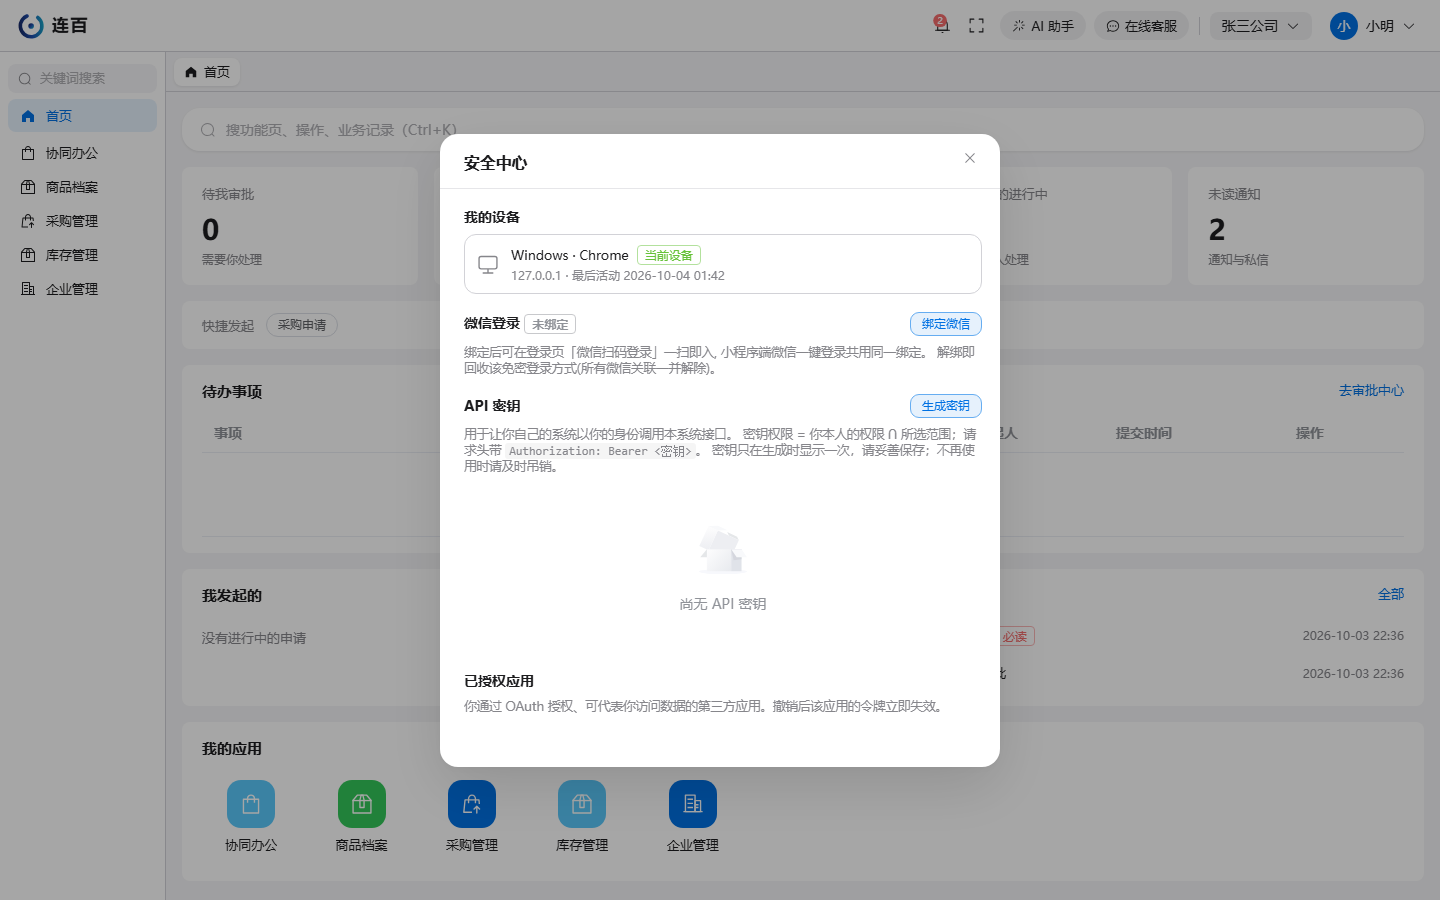The image size is (1440, 900).
Task: Click the 连百 logo
Action: 53,26
